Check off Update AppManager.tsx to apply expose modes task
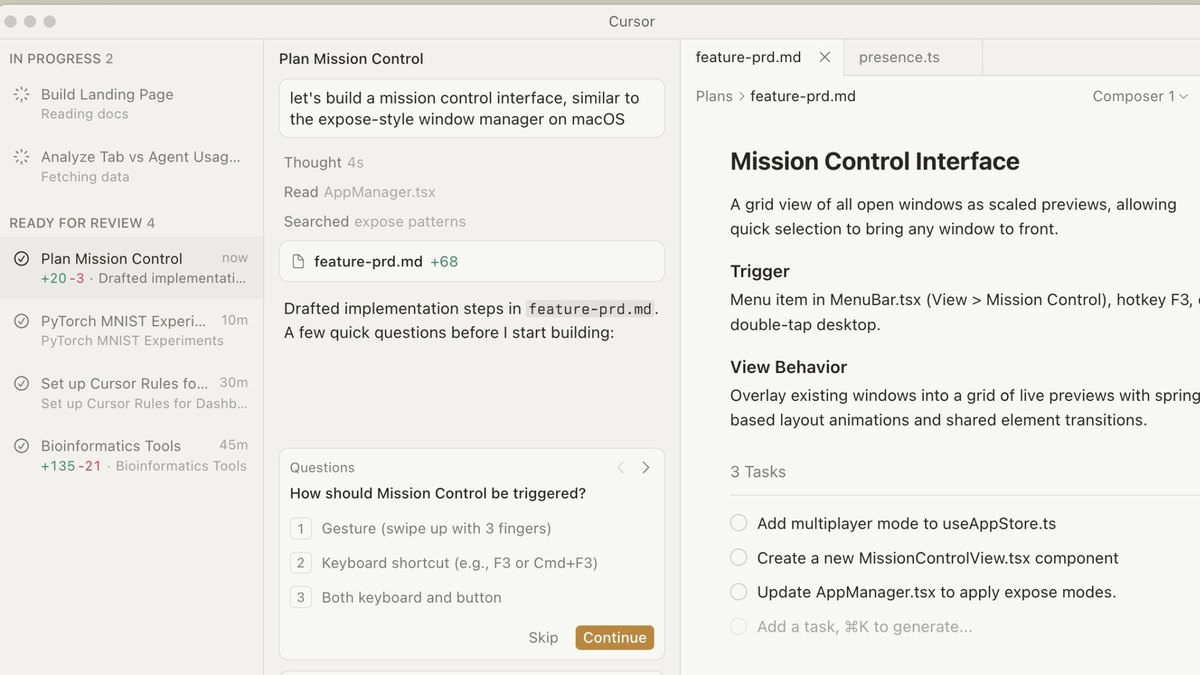1200x675 pixels. coord(739,592)
